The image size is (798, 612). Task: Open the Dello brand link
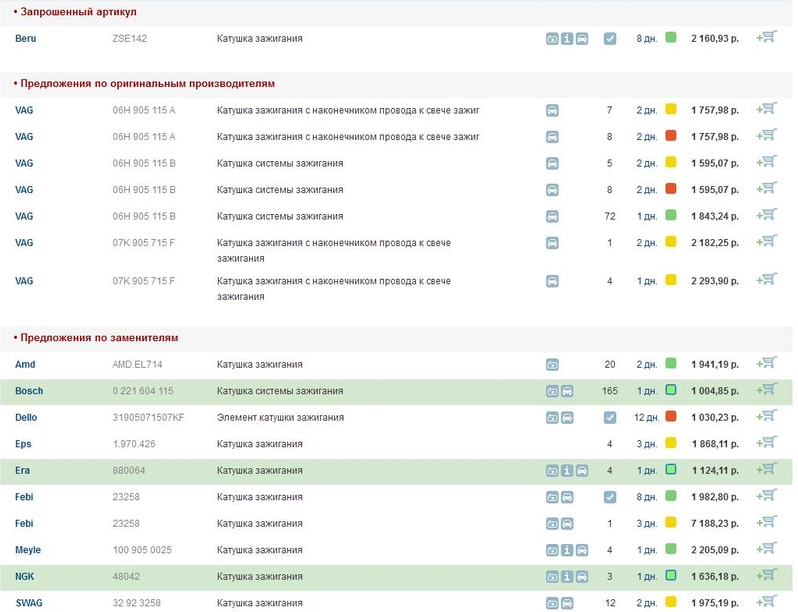tap(26, 418)
